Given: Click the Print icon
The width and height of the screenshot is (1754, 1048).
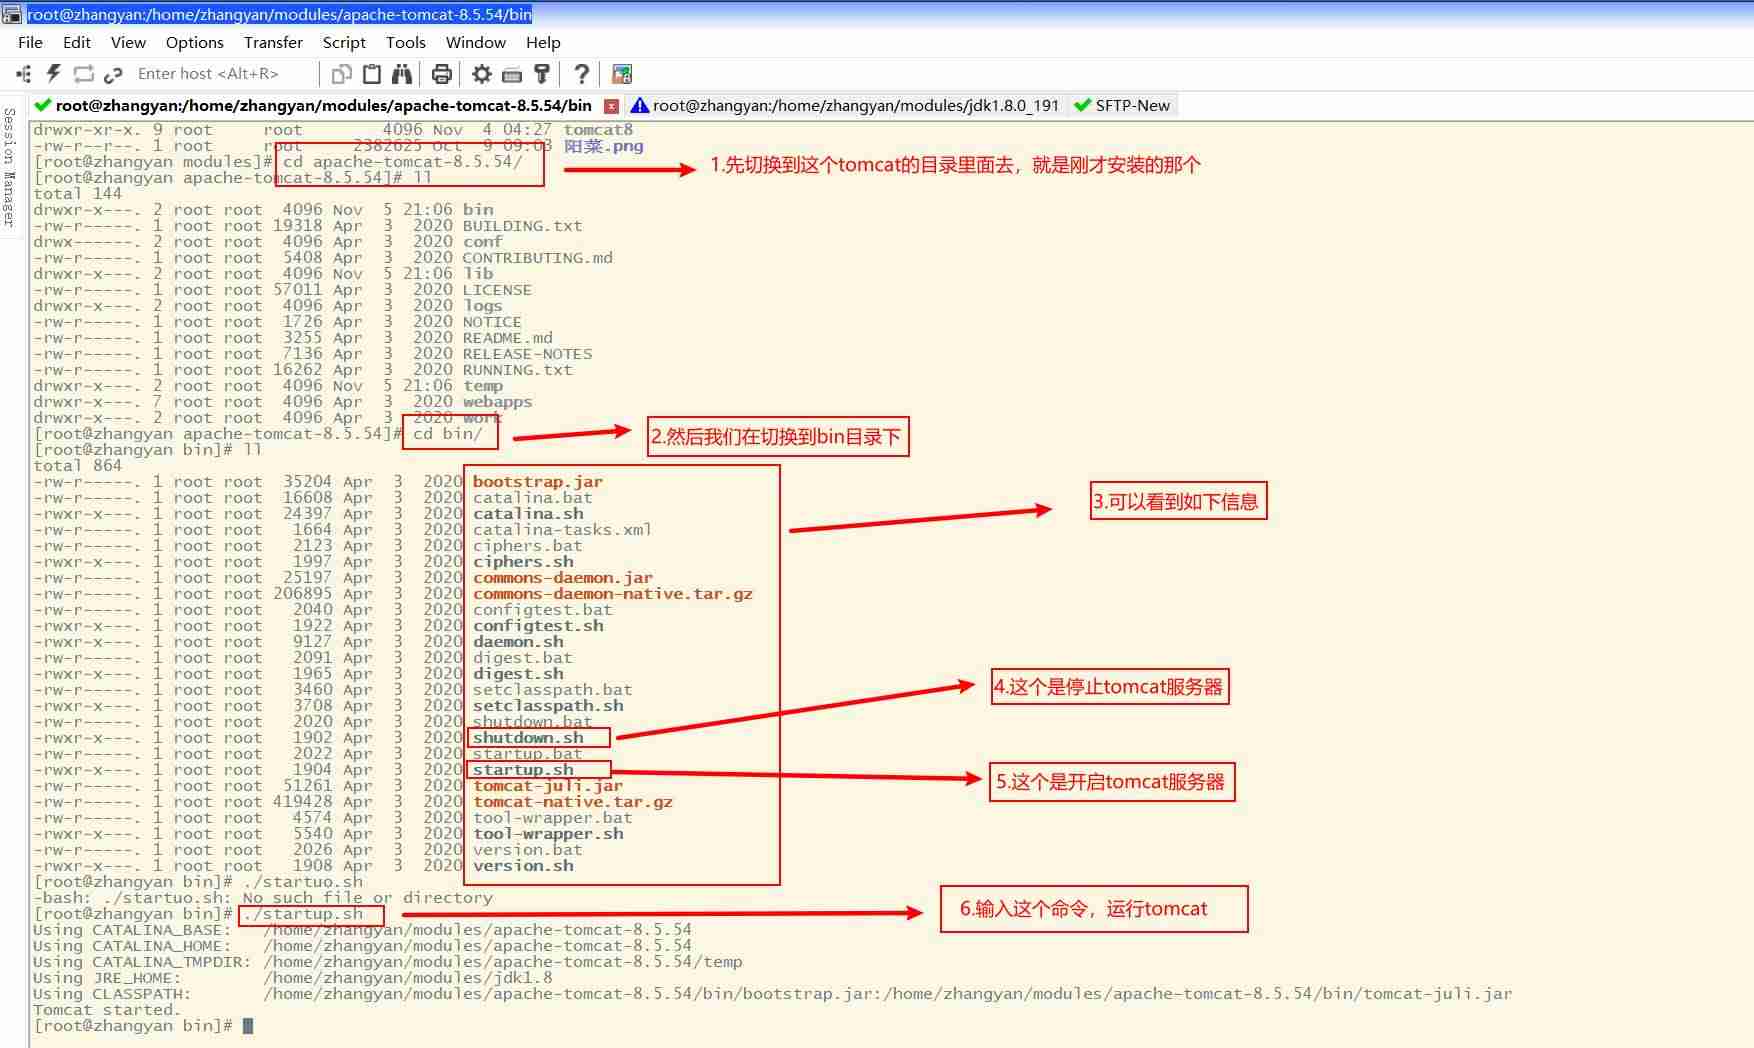Looking at the screenshot, I should (x=442, y=74).
